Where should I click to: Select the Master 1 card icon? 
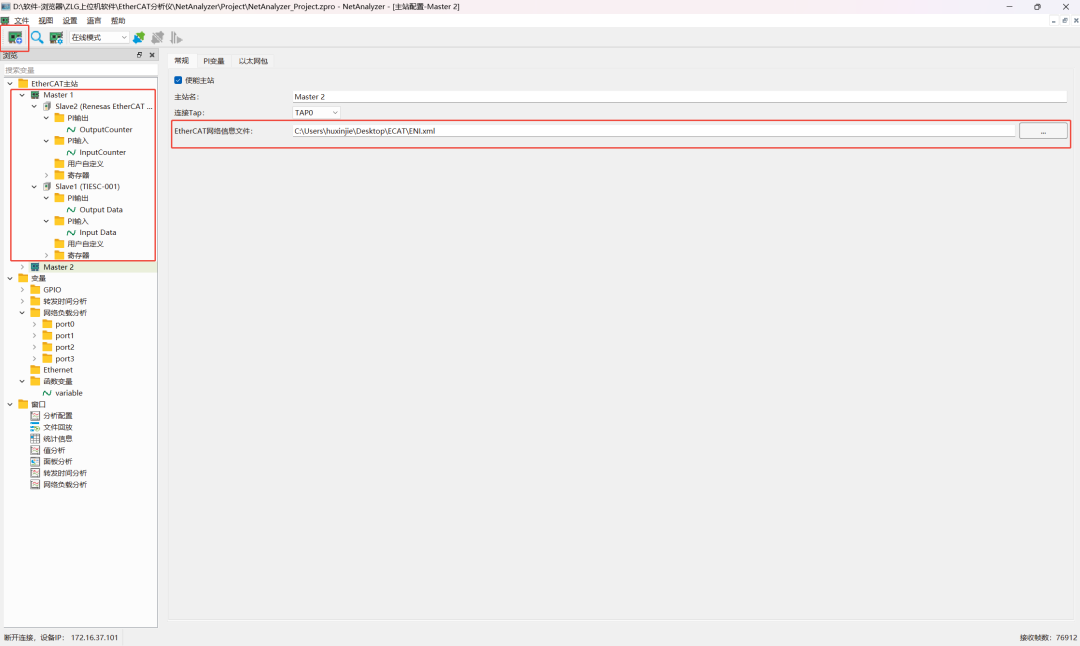pos(35,95)
